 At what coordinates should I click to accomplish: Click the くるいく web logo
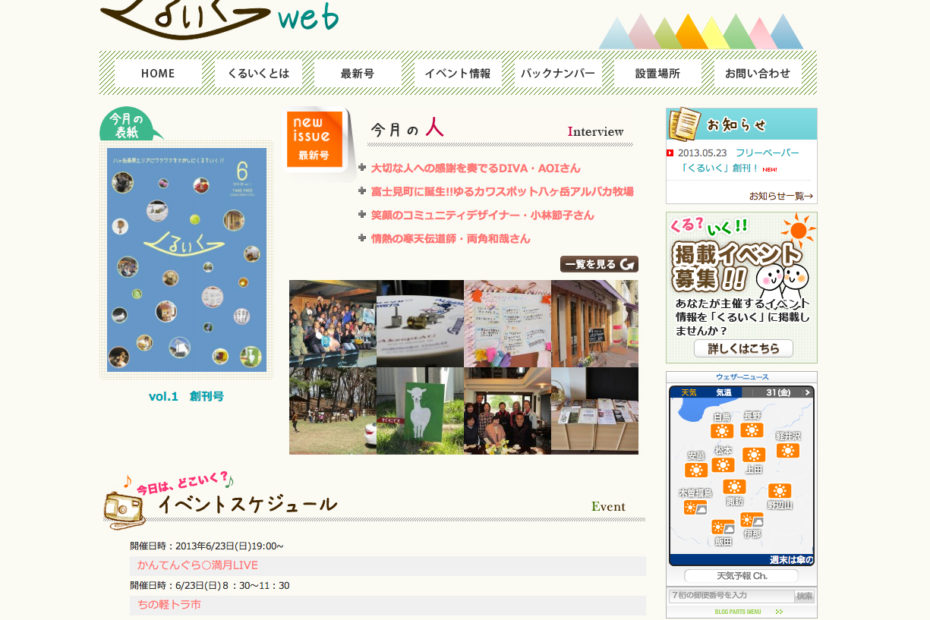click(218, 18)
